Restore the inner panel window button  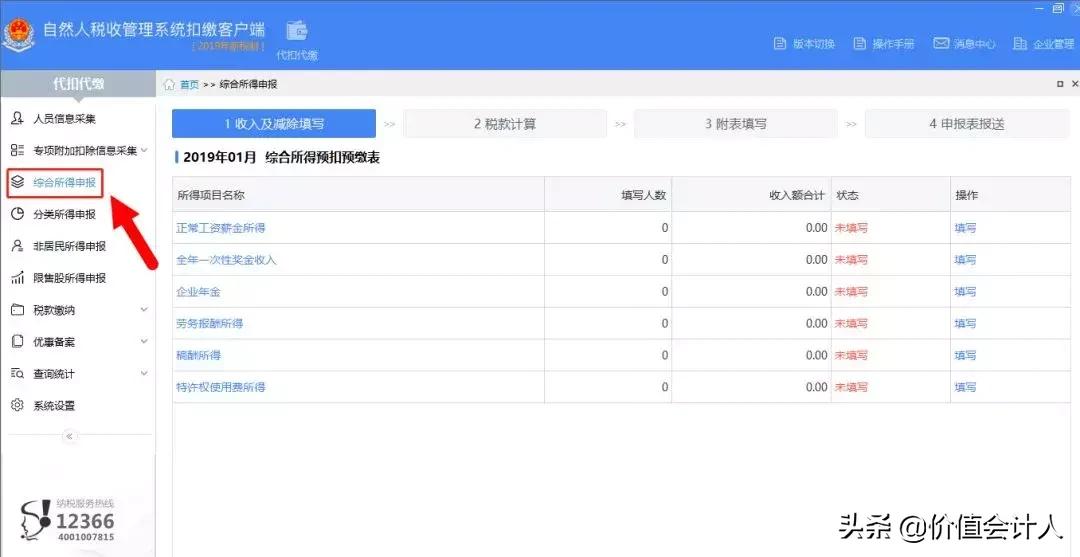click(x=1059, y=84)
